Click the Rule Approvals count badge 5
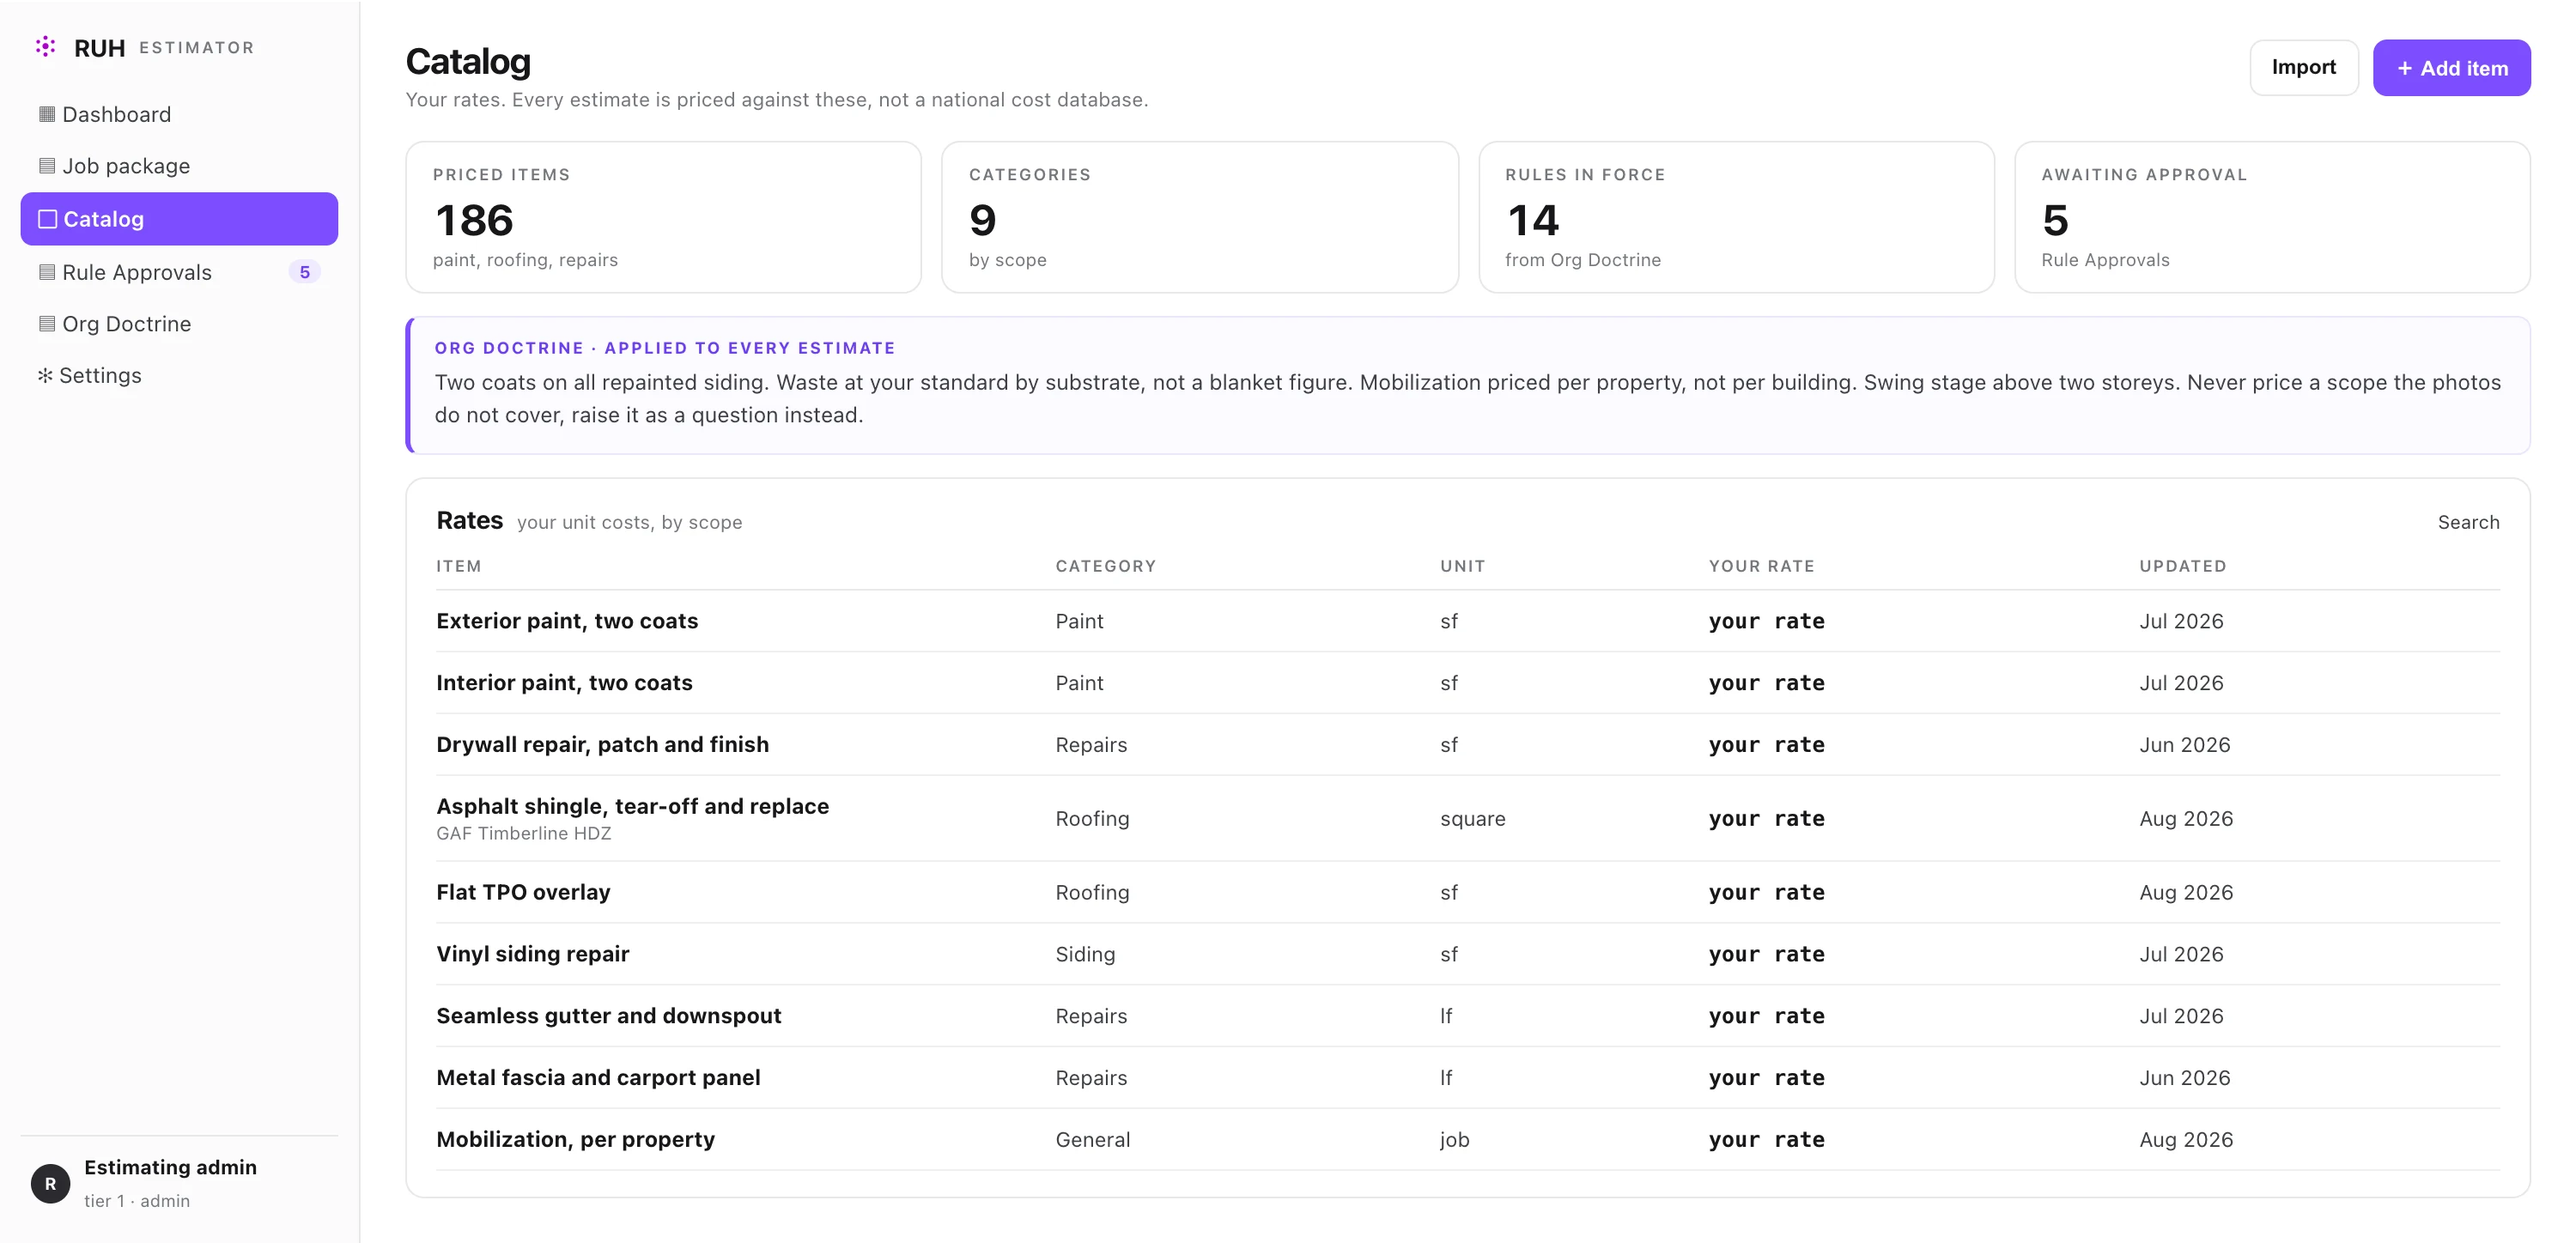This screenshot has height=1243, width=2576. pyautogui.click(x=305, y=272)
